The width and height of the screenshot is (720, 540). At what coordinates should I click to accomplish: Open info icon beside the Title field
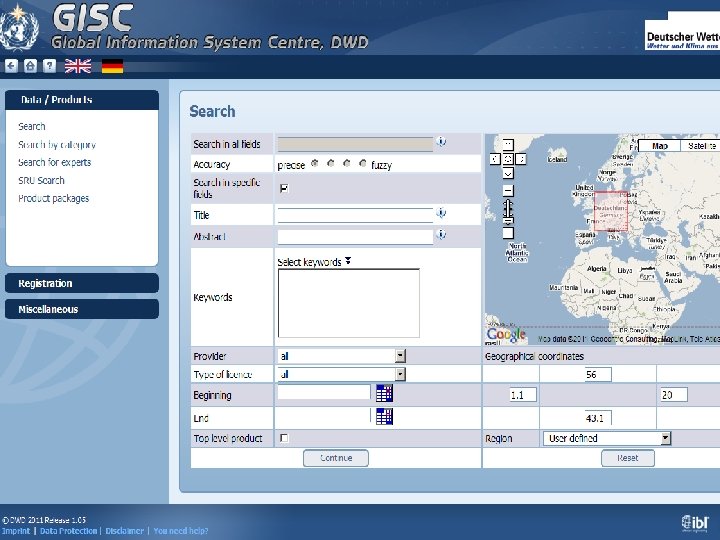441,213
